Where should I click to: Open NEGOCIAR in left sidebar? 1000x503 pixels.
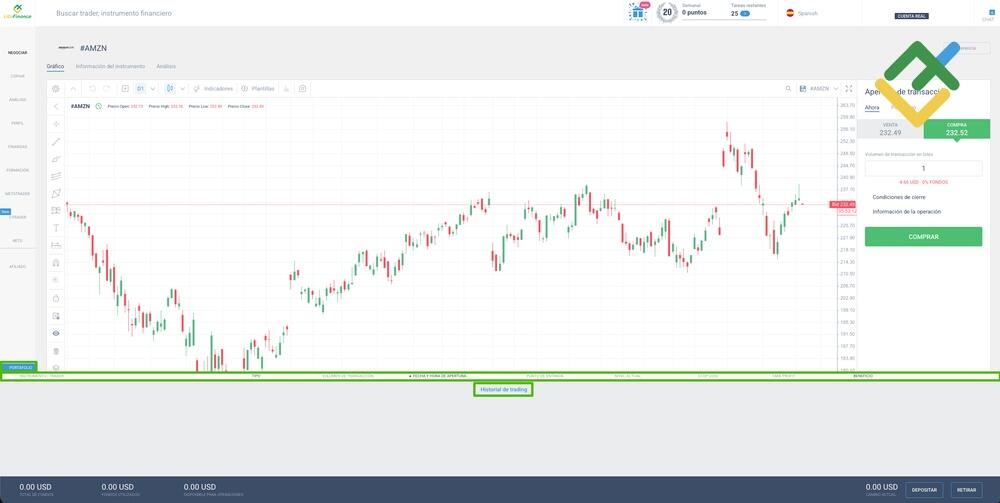[x=18, y=53]
